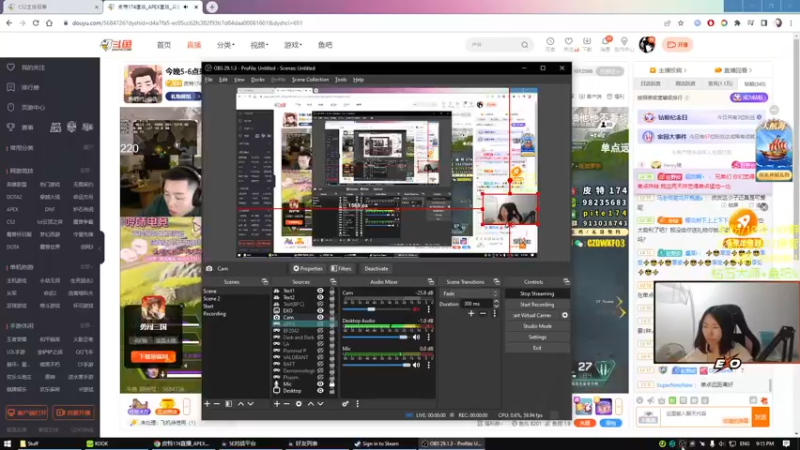The image size is (800, 450).
Task: Pop out the Audio Mixer dock icon
Action: (431, 282)
